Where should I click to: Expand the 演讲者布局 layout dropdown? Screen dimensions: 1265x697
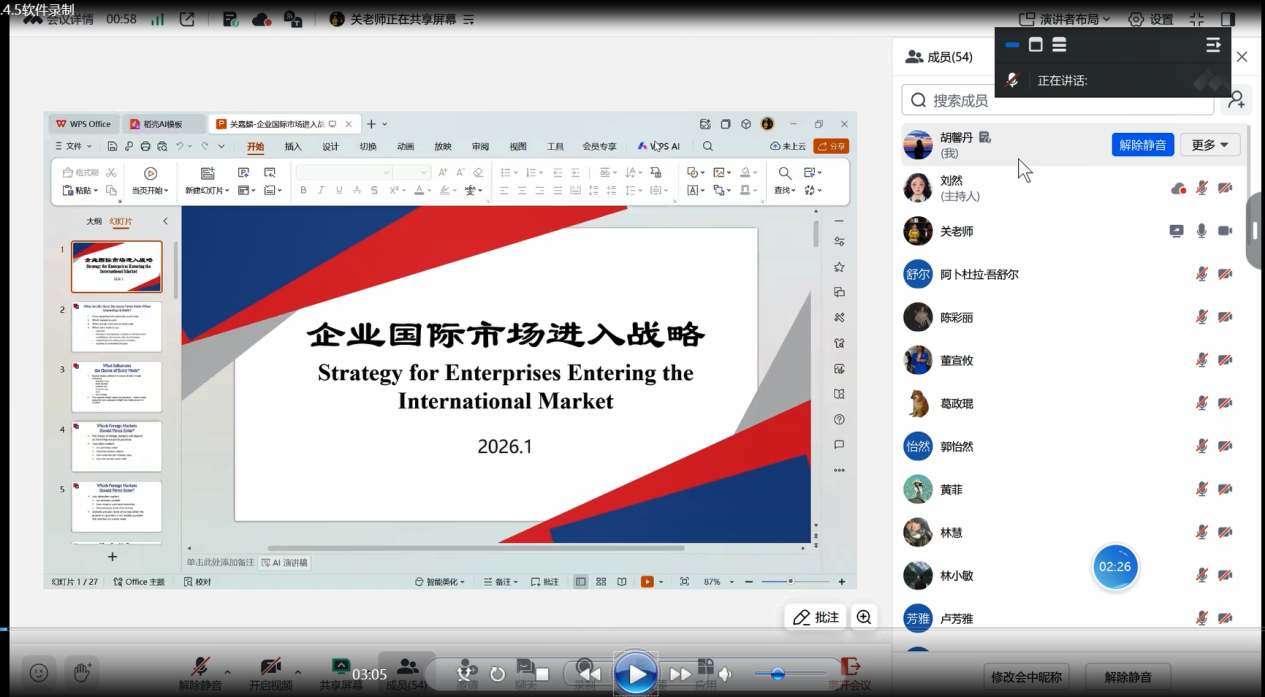pyautogui.click(x=1068, y=19)
